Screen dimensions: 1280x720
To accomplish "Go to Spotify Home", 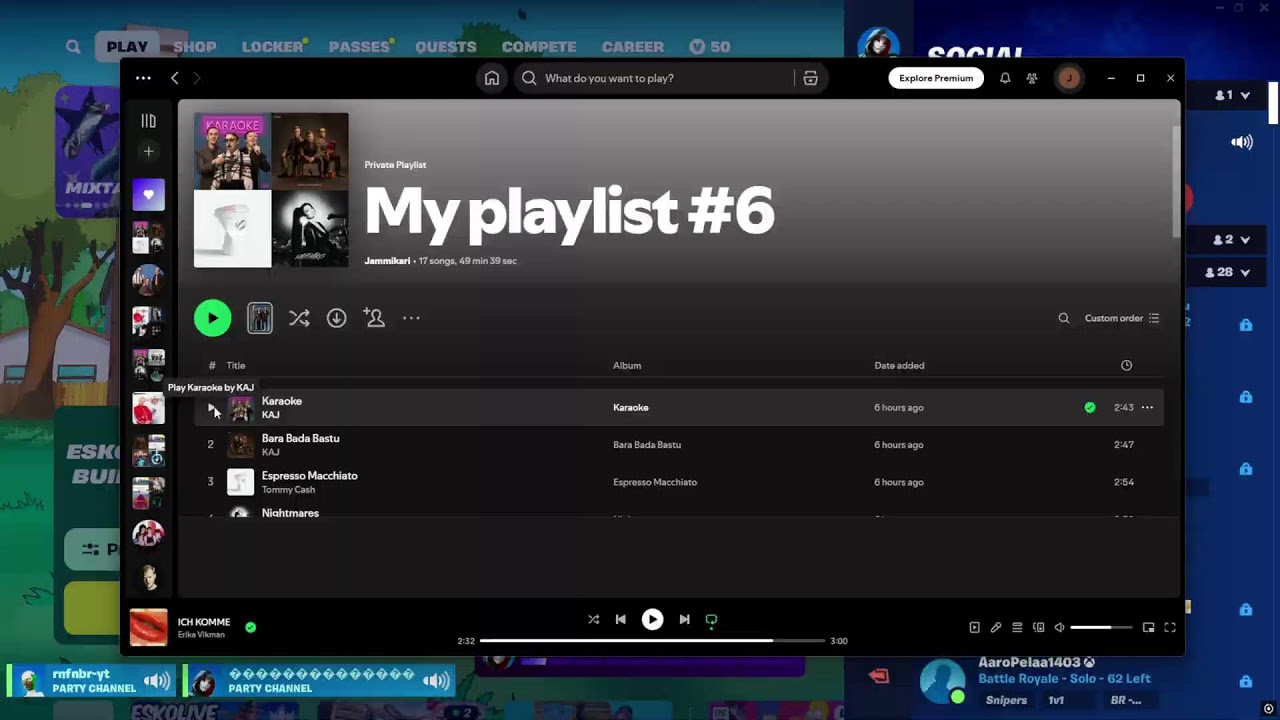I will point(491,78).
